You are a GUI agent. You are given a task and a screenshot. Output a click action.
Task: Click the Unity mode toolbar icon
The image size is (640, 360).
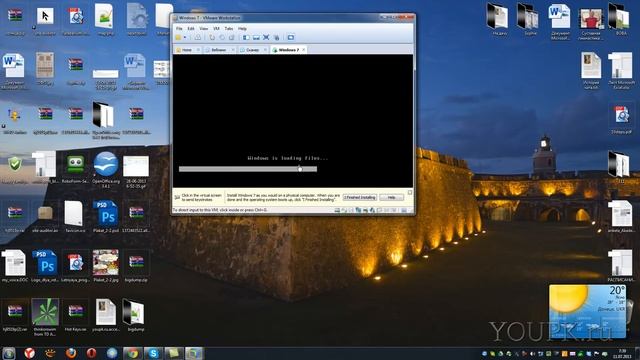(276, 38)
